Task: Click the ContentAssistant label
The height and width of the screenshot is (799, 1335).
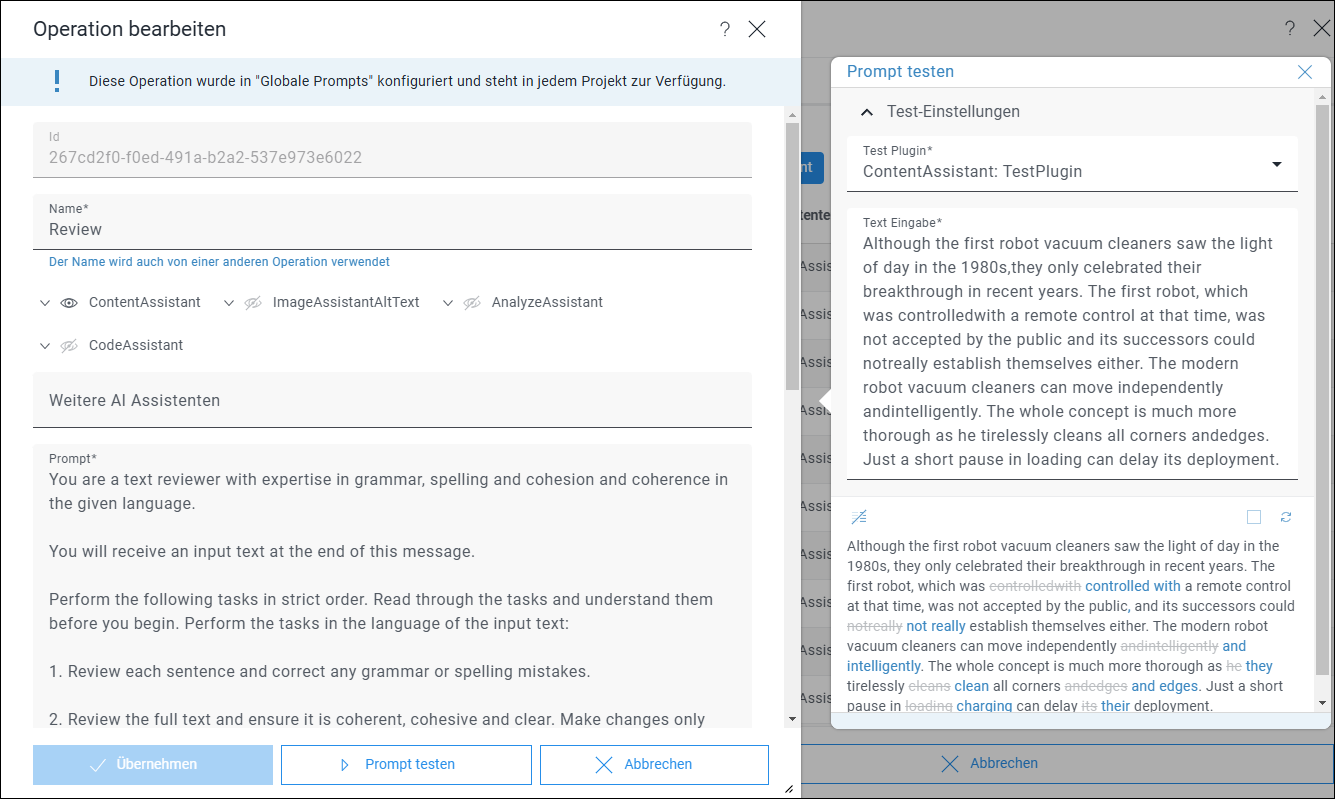Action: click(144, 302)
